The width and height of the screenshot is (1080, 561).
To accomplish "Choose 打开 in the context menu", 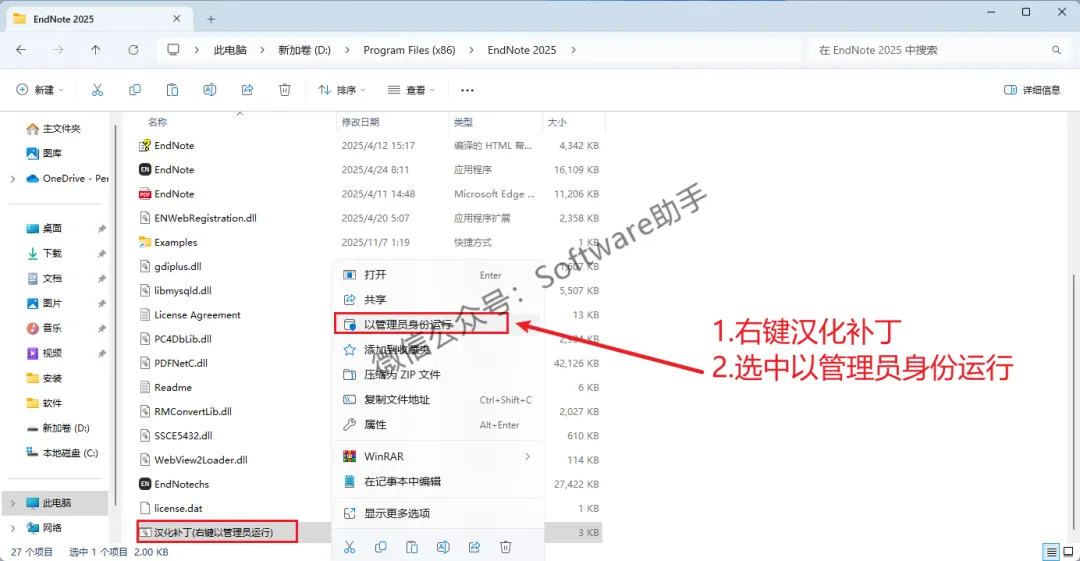I will tap(438, 274).
